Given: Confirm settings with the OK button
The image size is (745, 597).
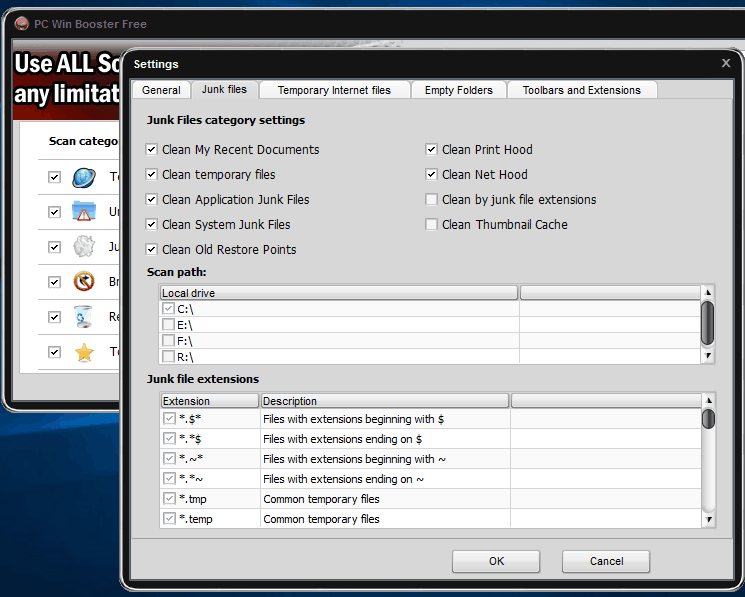Looking at the screenshot, I should coord(496,561).
